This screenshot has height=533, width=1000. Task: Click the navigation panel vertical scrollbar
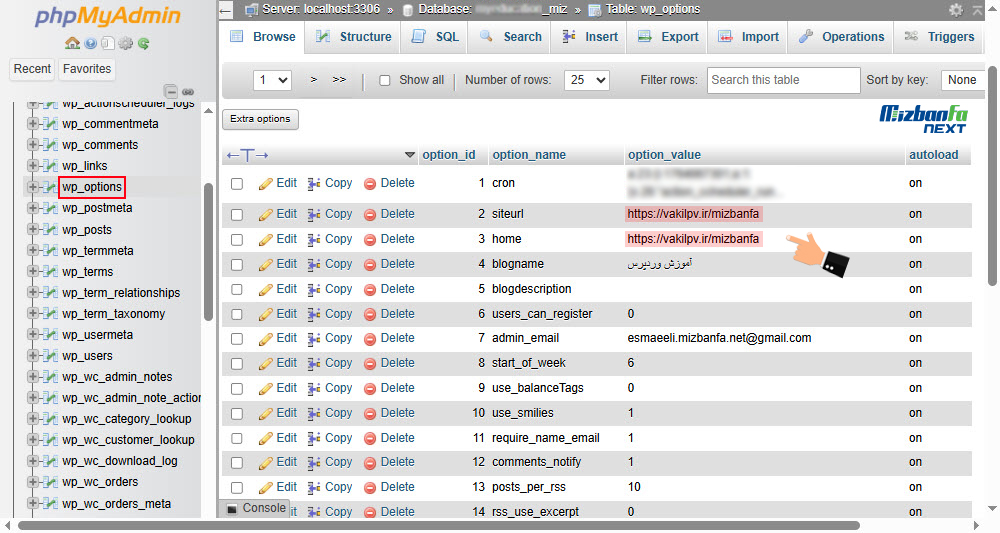click(x=208, y=252)
